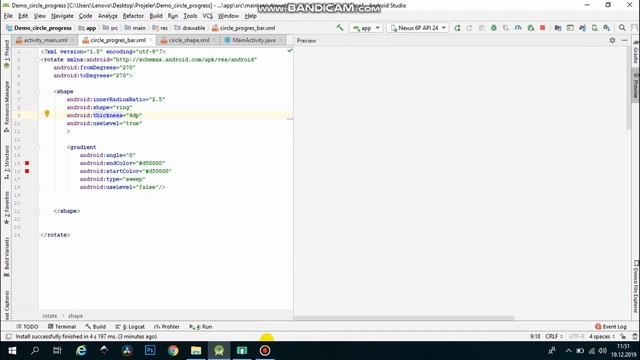Open Chrome from the taskbar
Viewport: 640px width, 360px height.
tap(173, 351)
